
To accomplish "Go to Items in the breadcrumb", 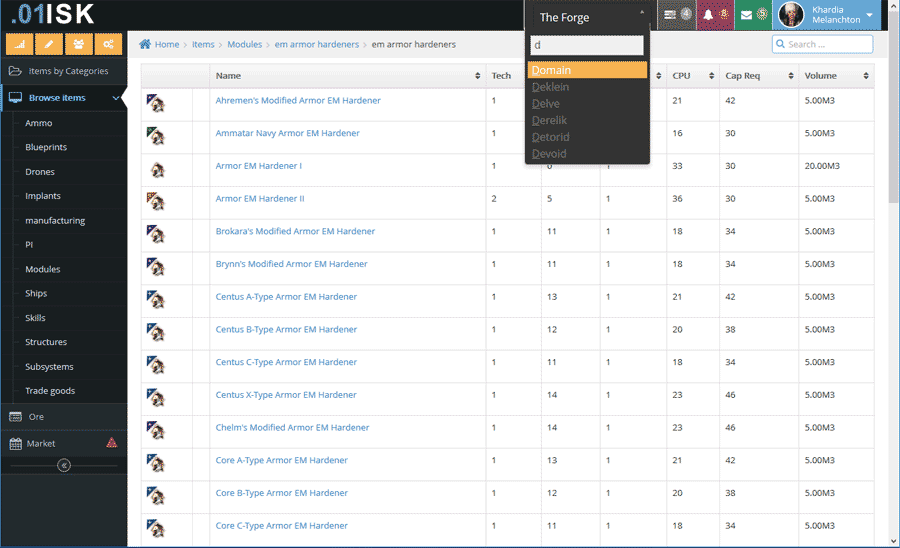I will pos(203,44).
